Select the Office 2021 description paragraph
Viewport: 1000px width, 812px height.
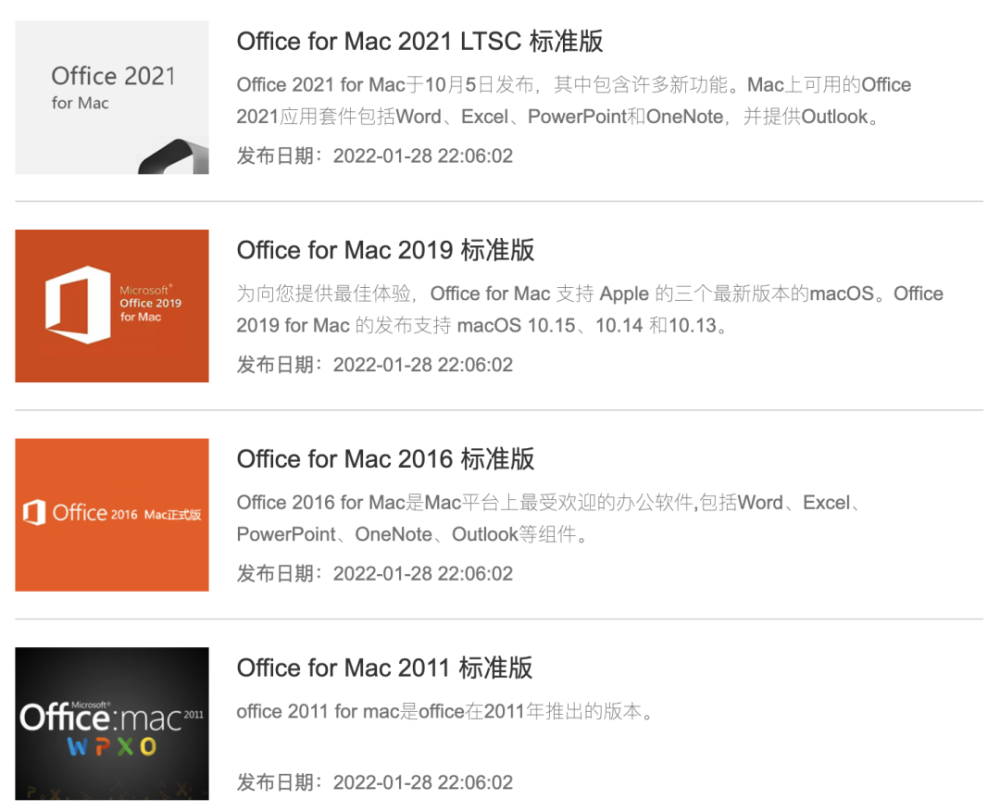574,101
